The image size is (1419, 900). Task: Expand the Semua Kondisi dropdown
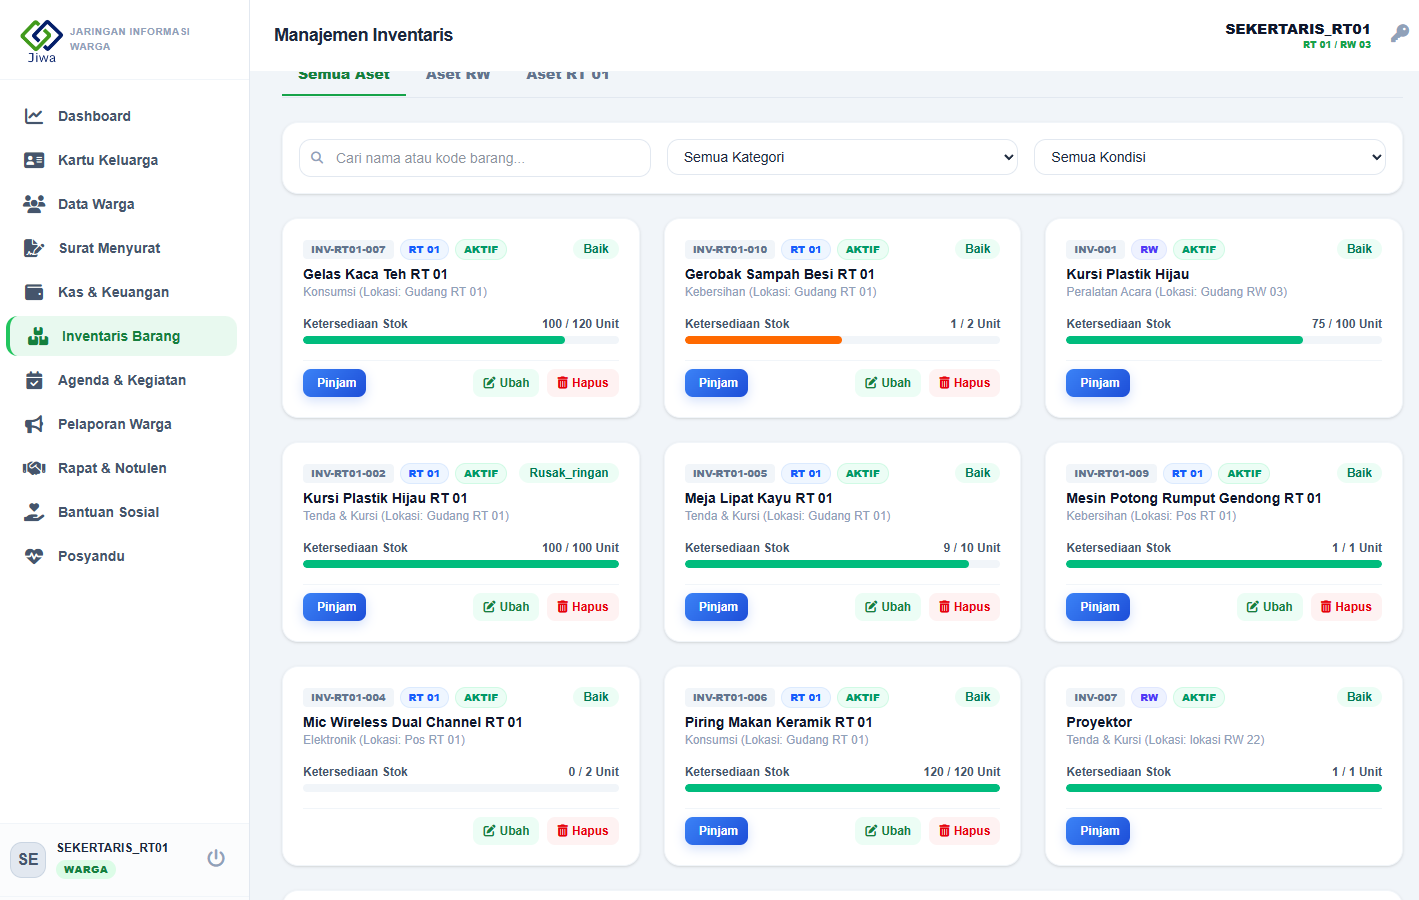(1210, 157)
